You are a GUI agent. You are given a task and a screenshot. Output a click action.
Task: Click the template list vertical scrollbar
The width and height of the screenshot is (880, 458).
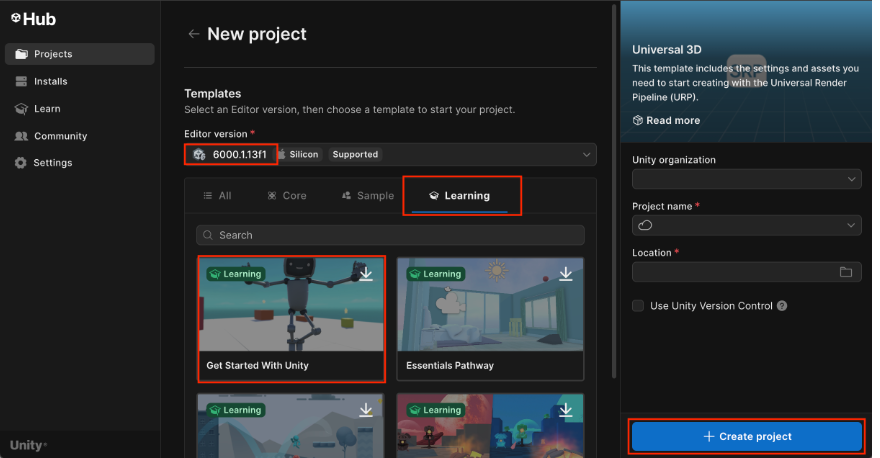(x=615, y=191)
